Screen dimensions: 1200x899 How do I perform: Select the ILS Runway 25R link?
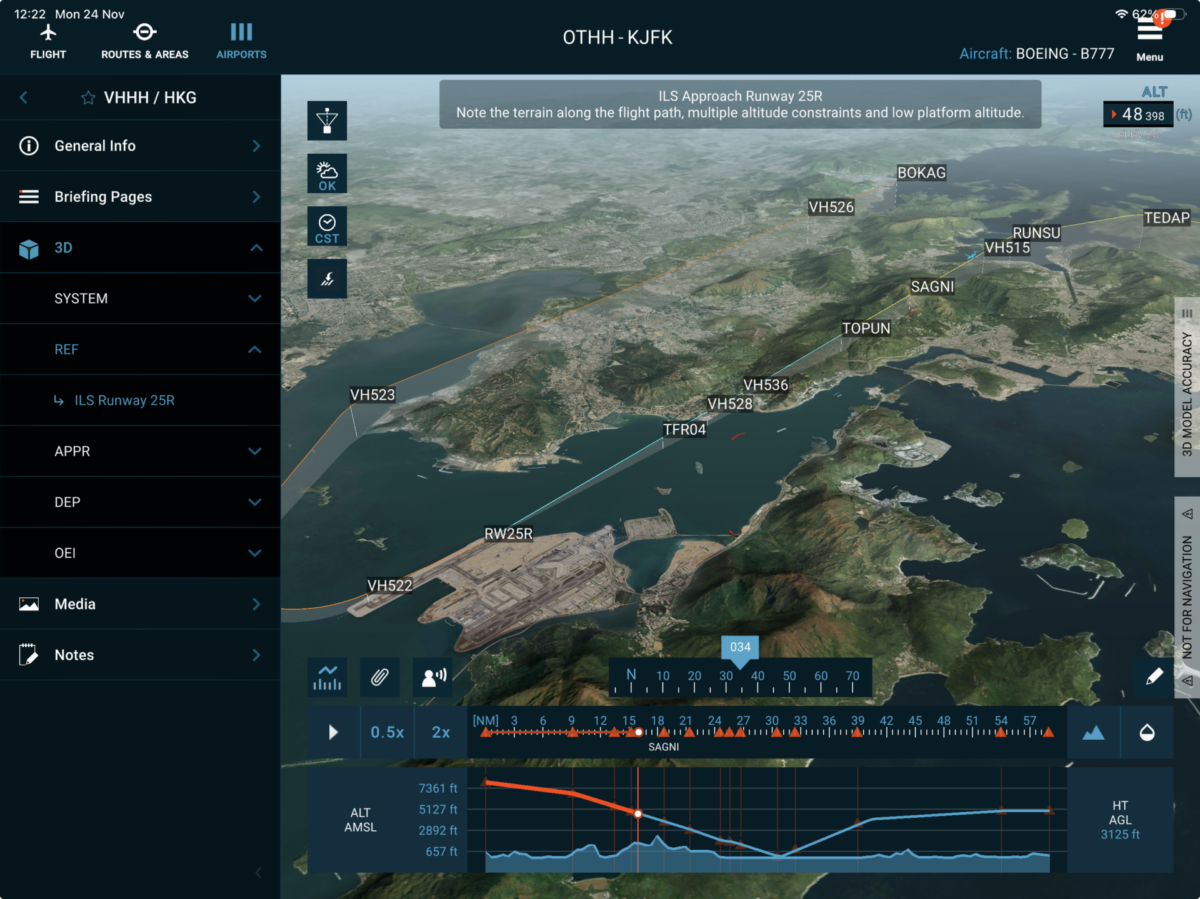tap(125, 400)
